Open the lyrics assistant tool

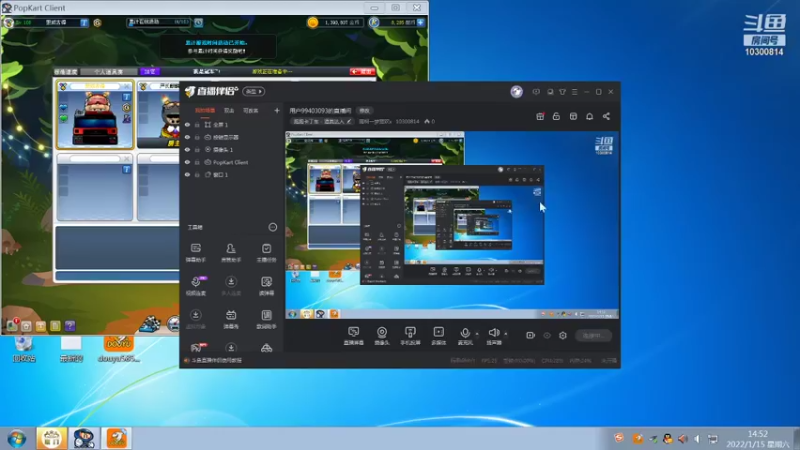click(266, 319)
